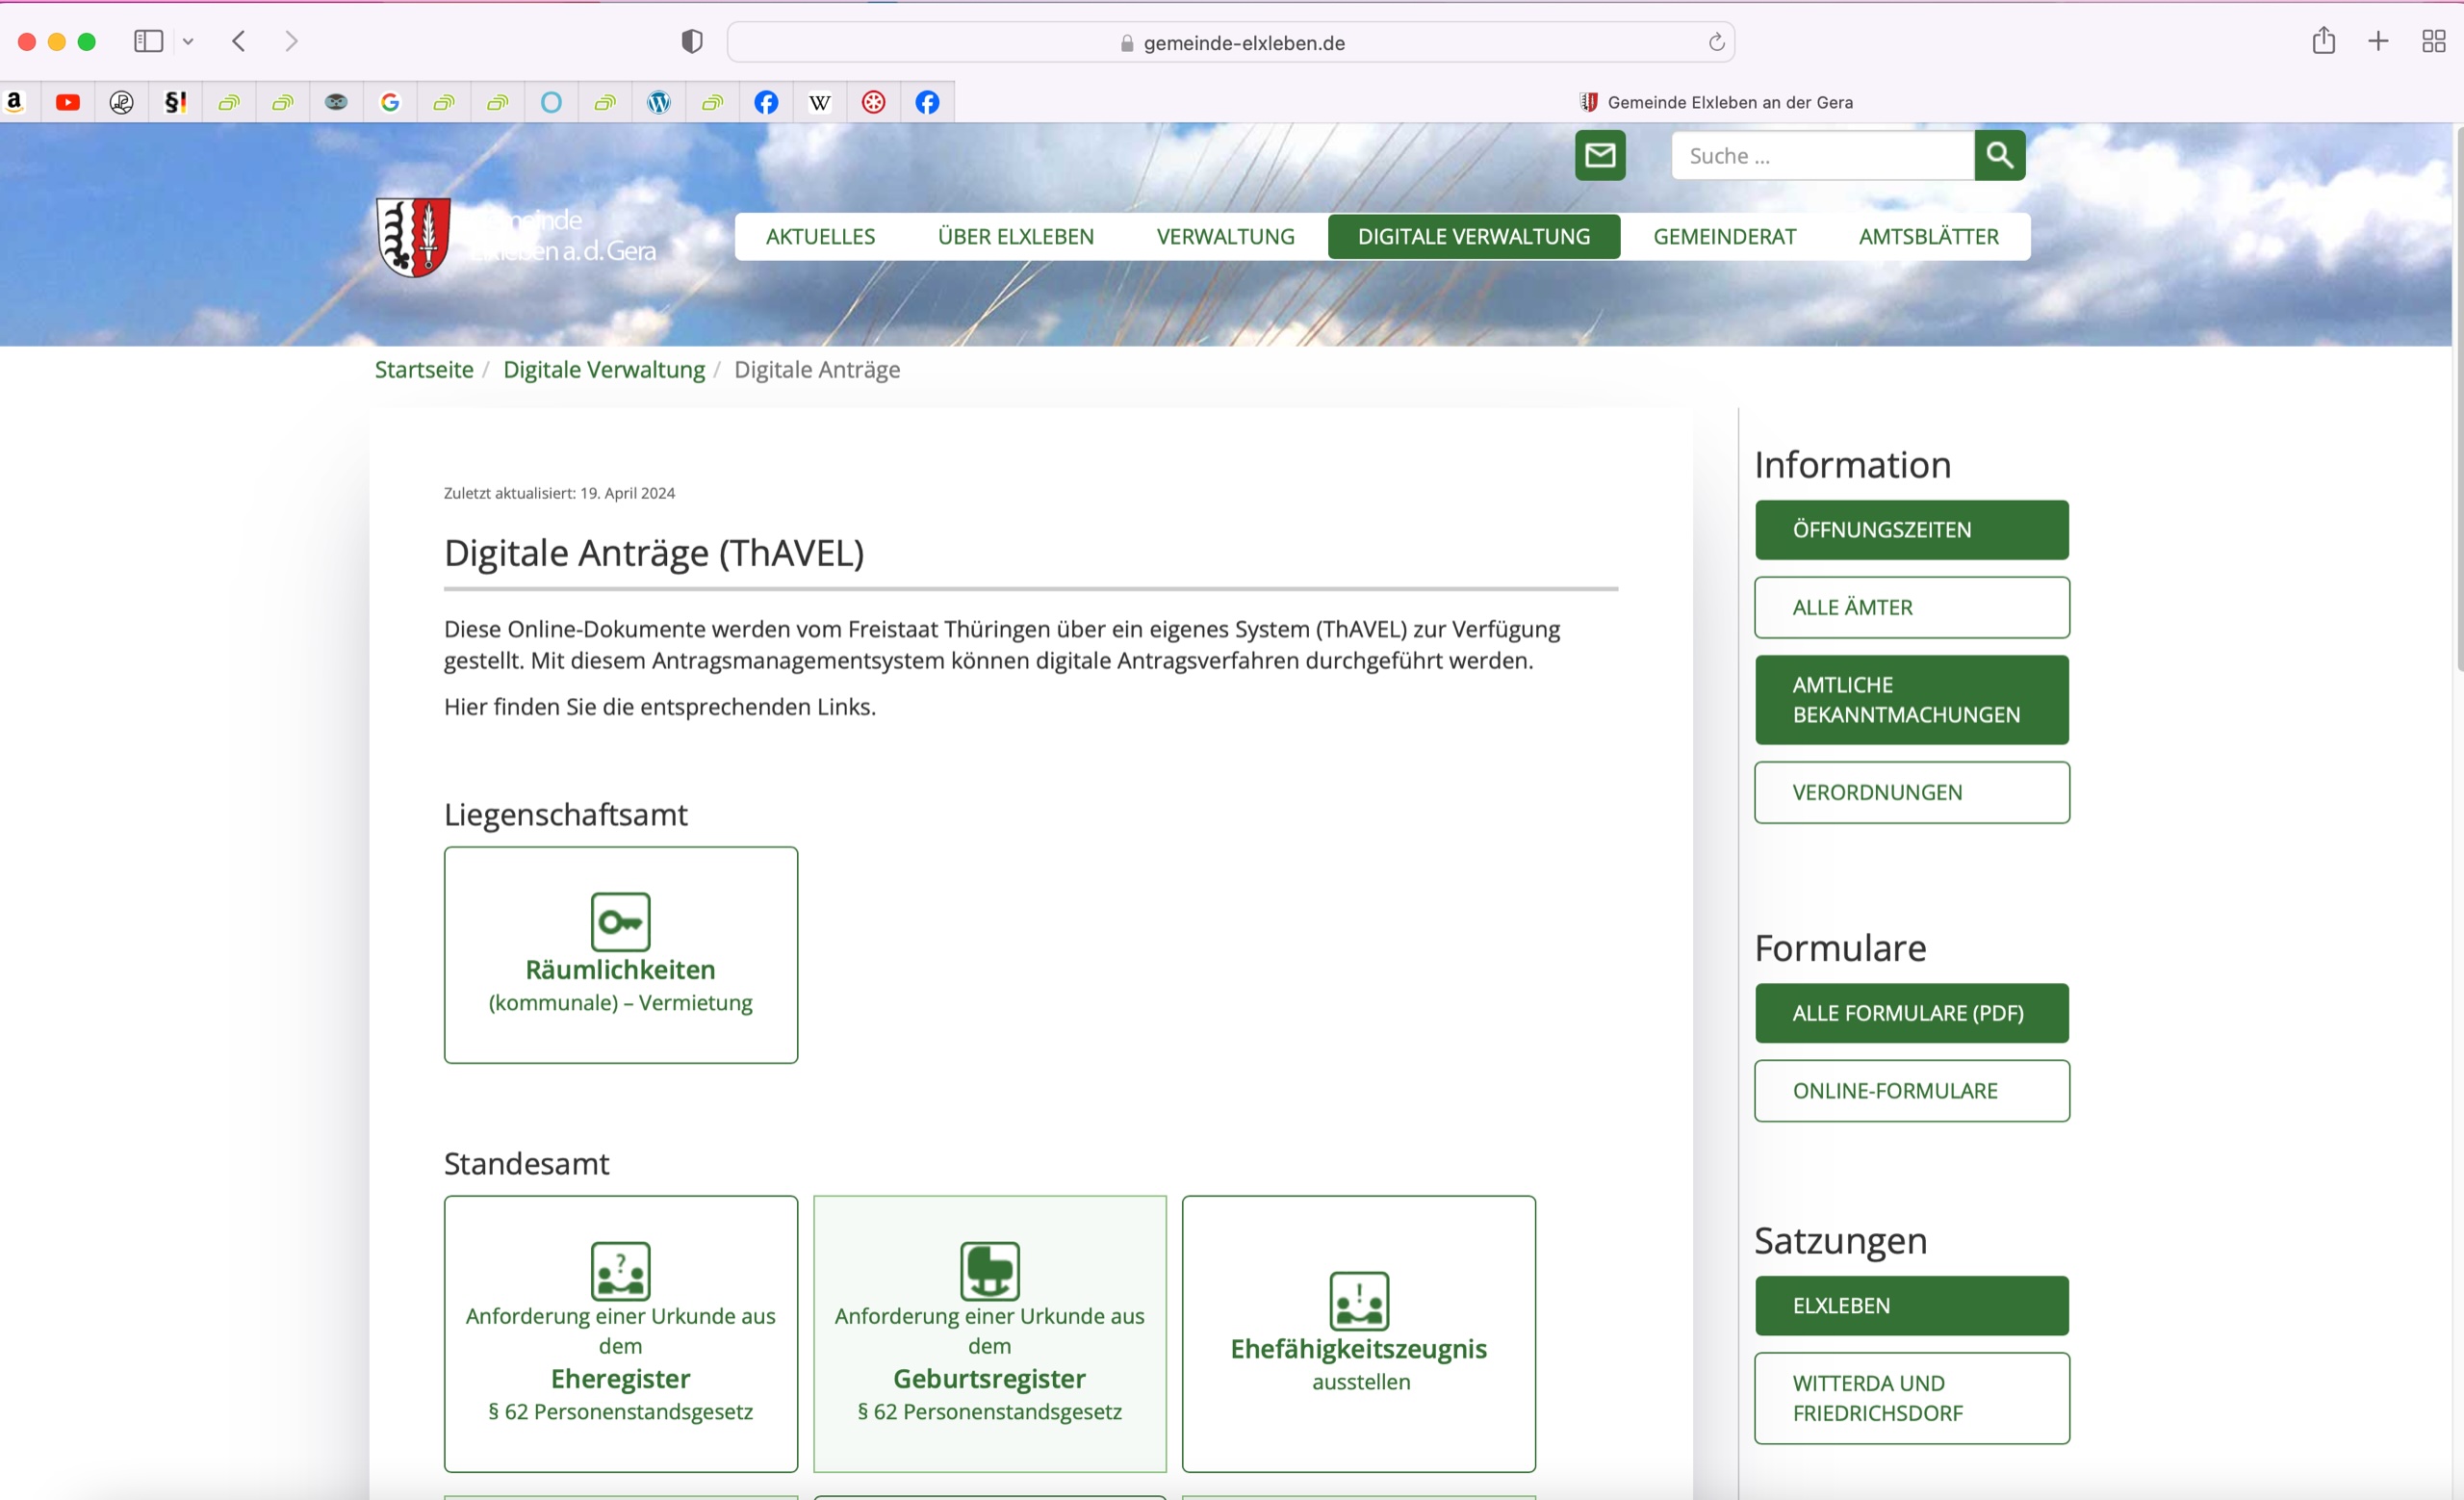The image size is (2464, 1500).
Task: Open Safari tab overview grid
Action: coord(2433,42)
